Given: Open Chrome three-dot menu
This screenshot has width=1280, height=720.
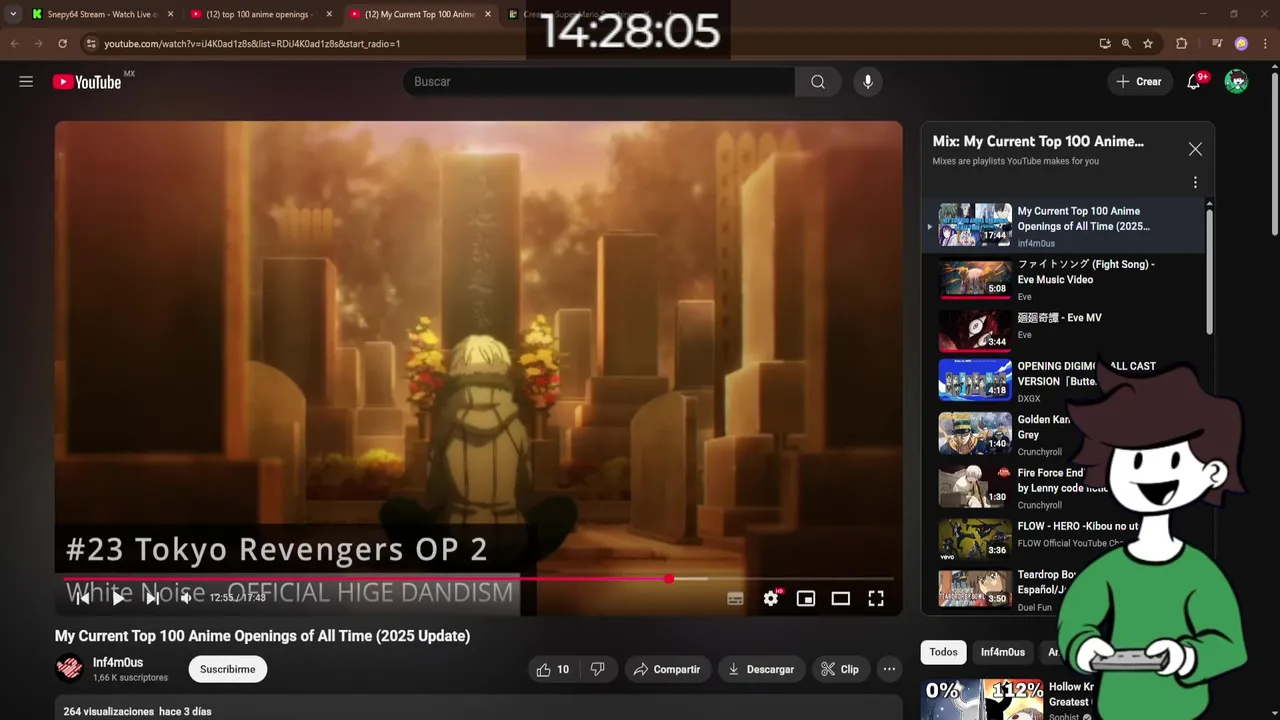Looking at the screenshot, I should click(x=1263, y=44).
